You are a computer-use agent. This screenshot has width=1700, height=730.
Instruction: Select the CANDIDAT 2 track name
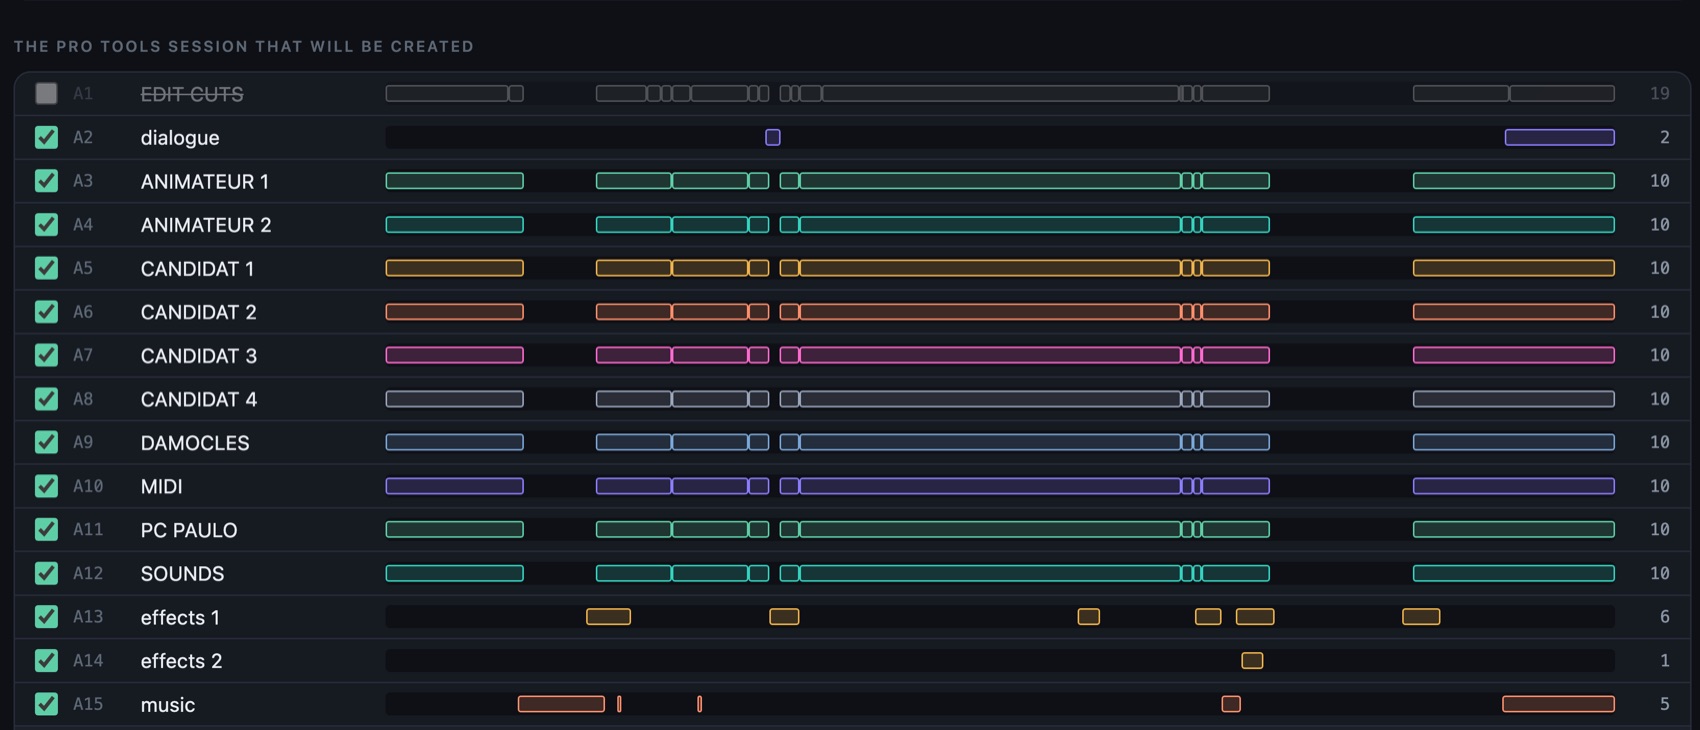199,312
